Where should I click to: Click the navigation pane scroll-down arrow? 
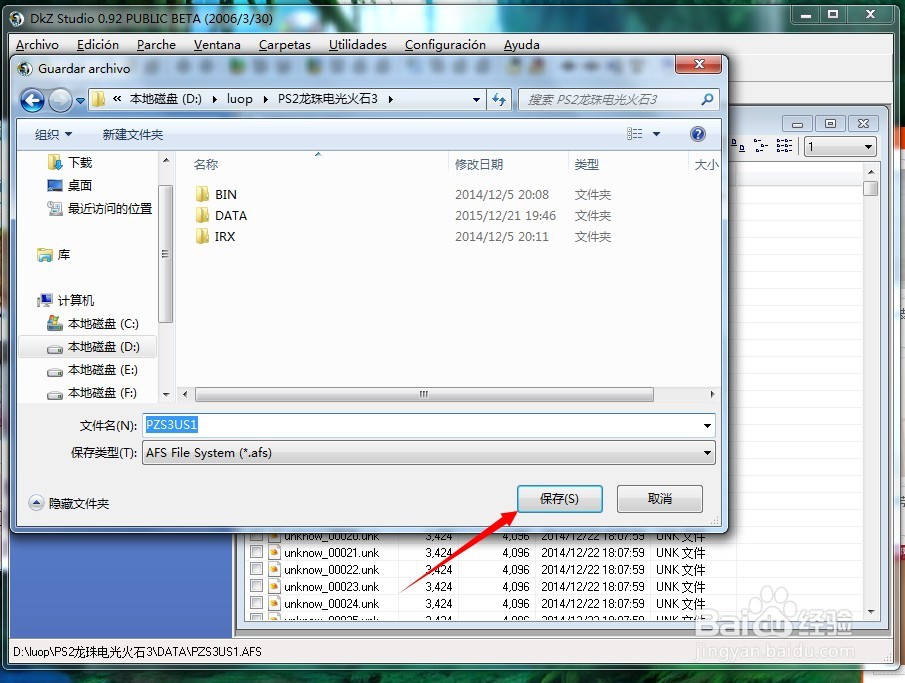pos(166,395)
